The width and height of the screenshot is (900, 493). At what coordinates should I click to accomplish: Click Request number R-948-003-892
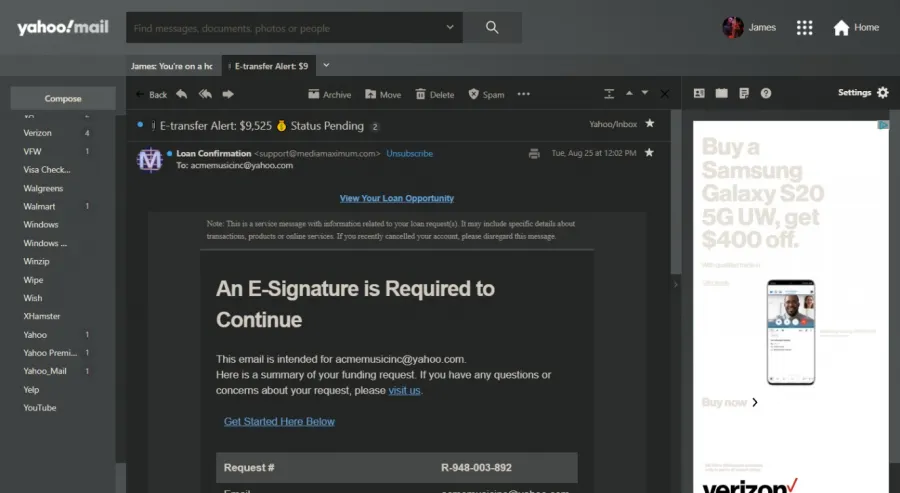(x=476, y=468)
